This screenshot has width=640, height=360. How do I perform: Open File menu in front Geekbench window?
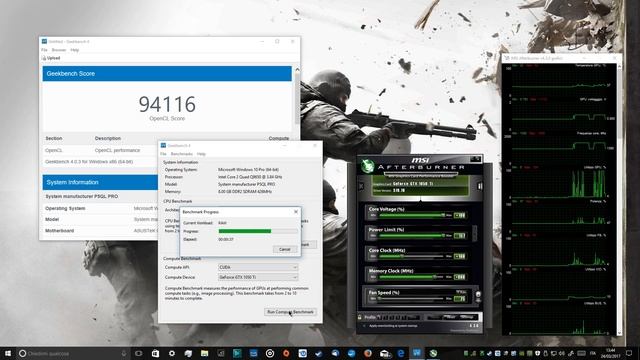coord(163,154)
